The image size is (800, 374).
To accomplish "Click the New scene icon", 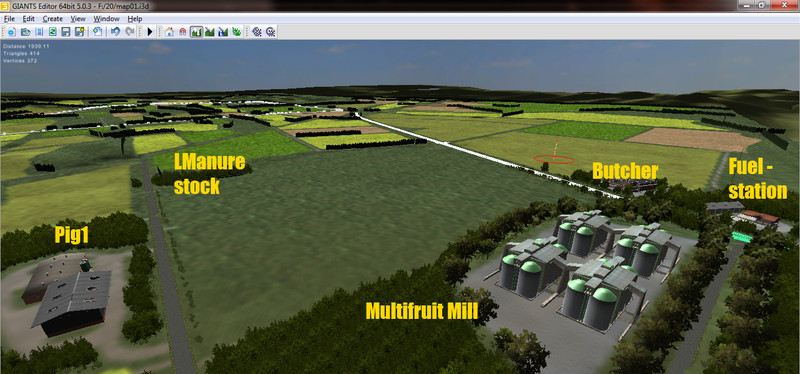I will pos(11,32).
